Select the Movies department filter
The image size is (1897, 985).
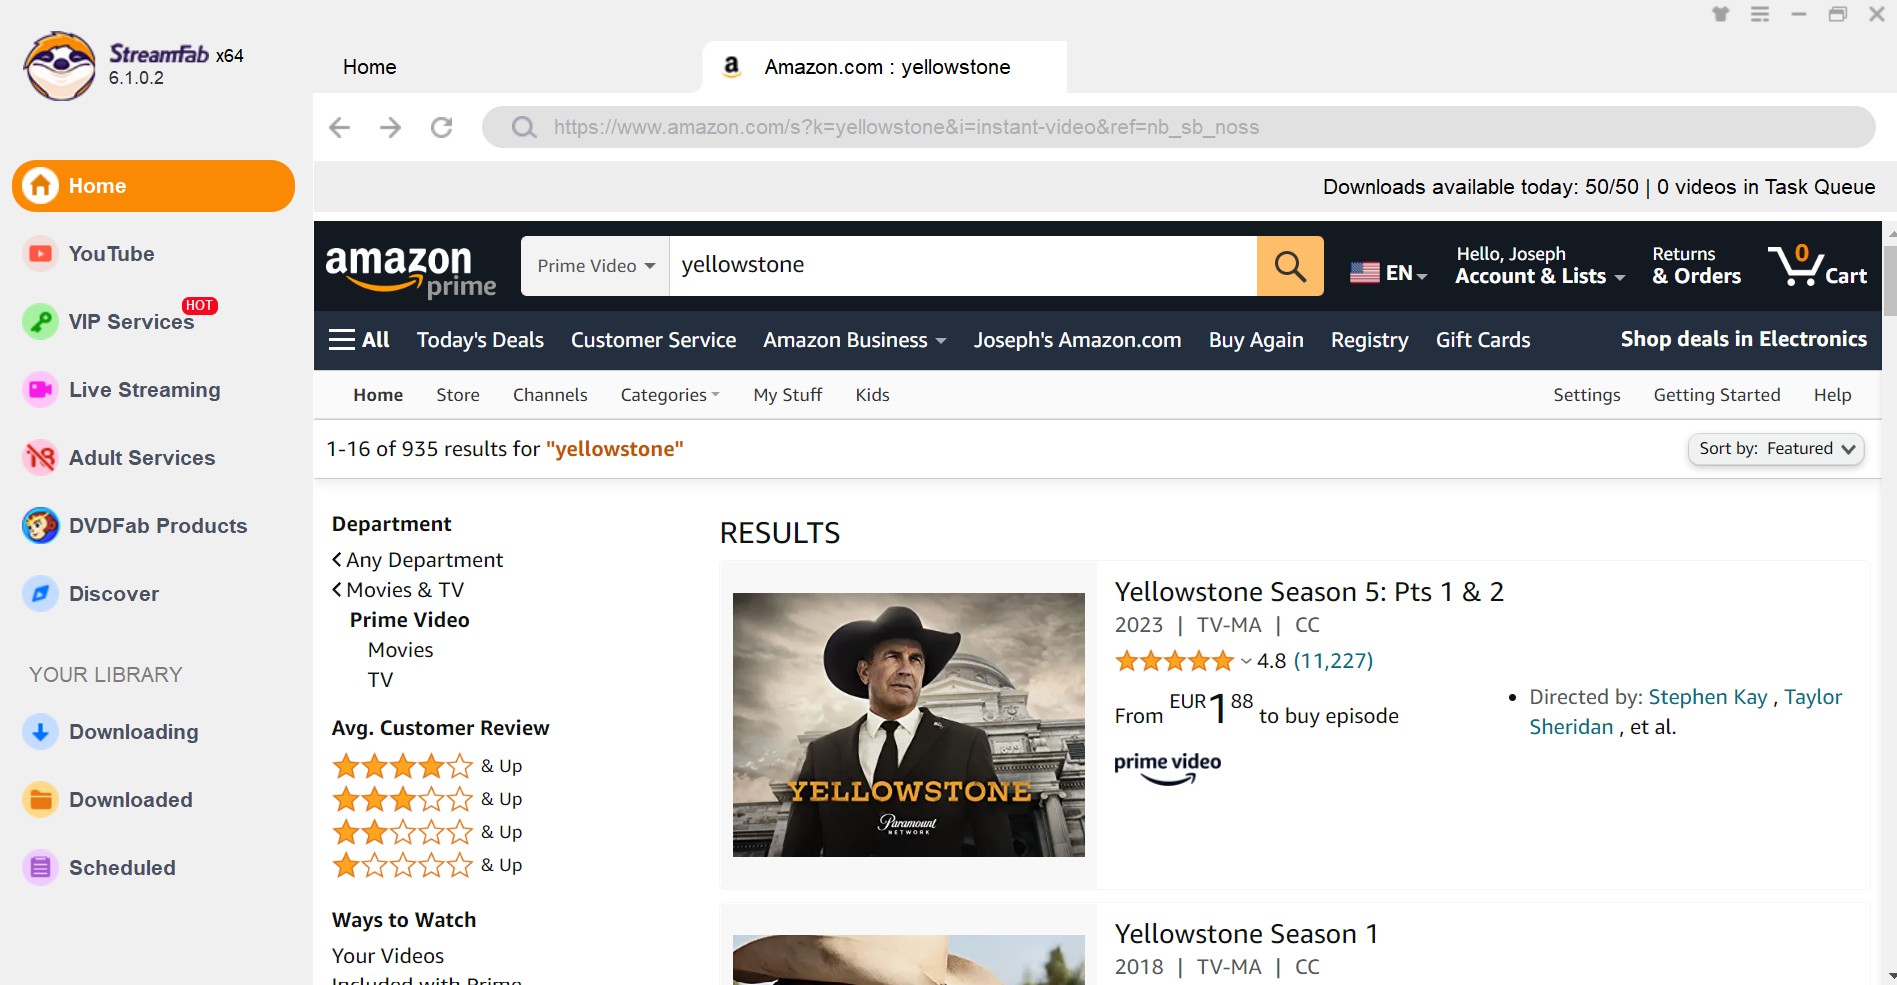tap(400, 650)
